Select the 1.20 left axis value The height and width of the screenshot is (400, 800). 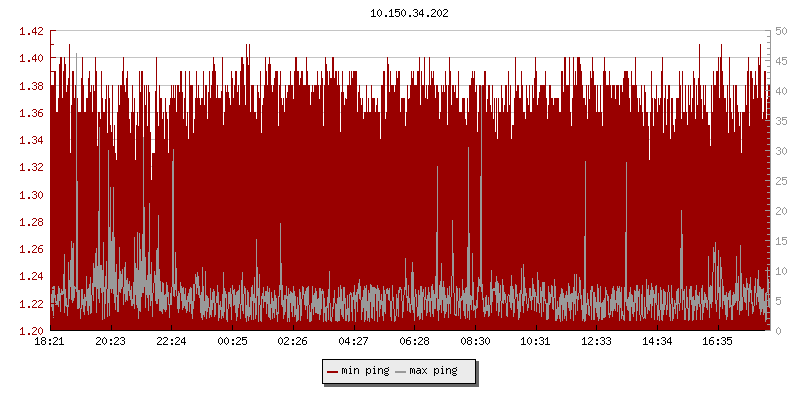pos(32,331)
